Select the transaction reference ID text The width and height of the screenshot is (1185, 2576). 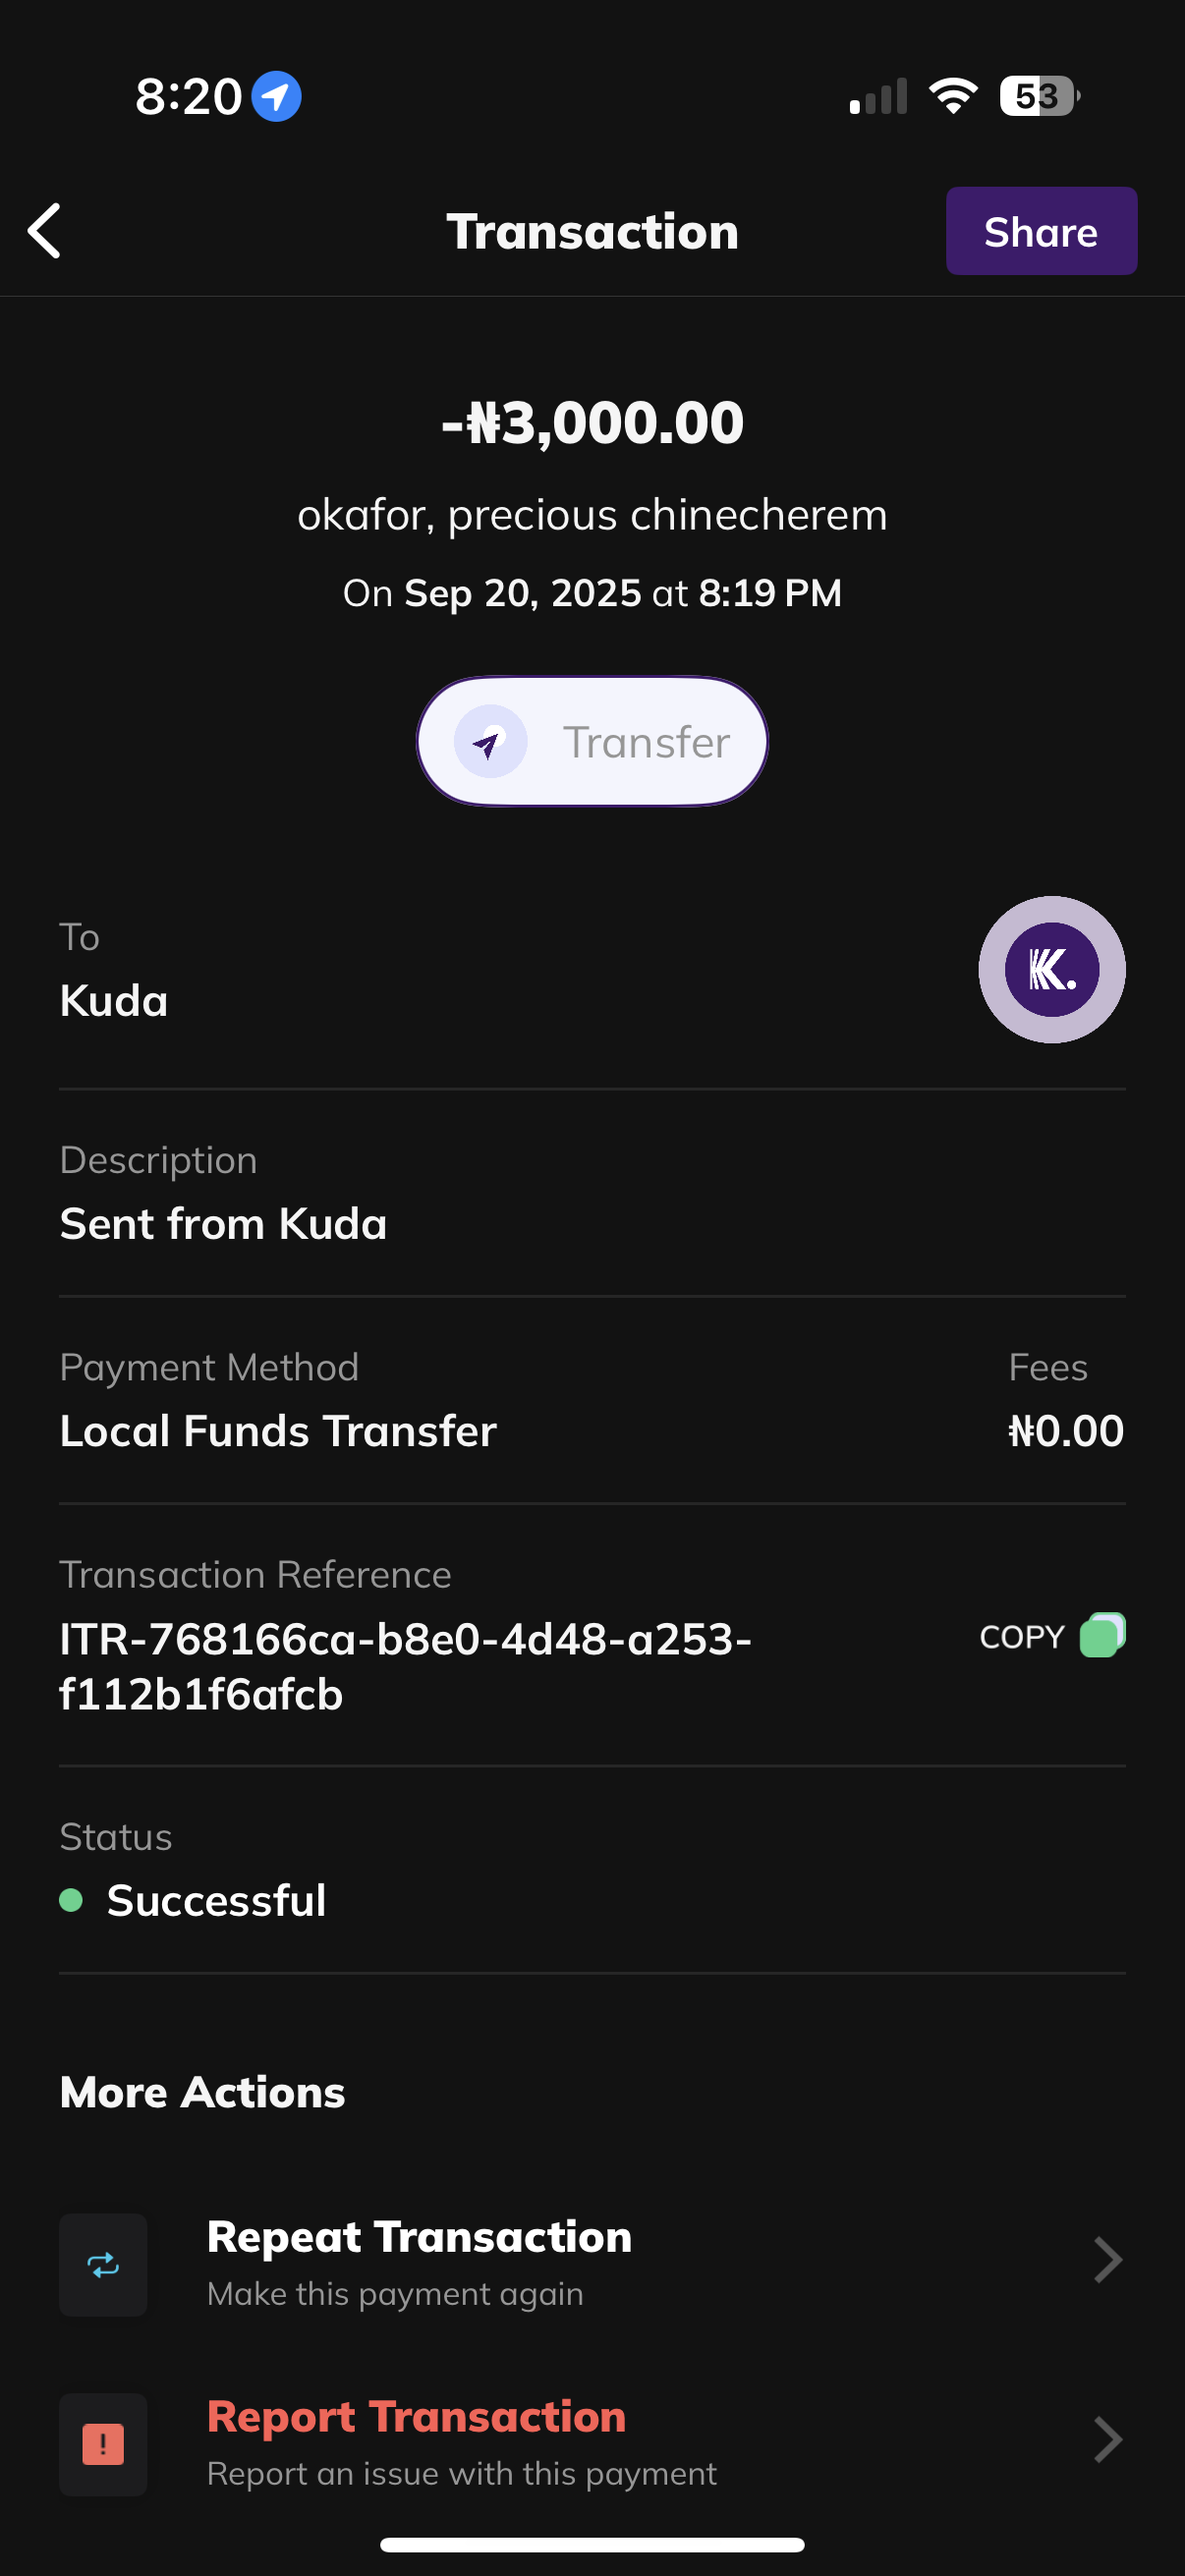[405, 1666]
